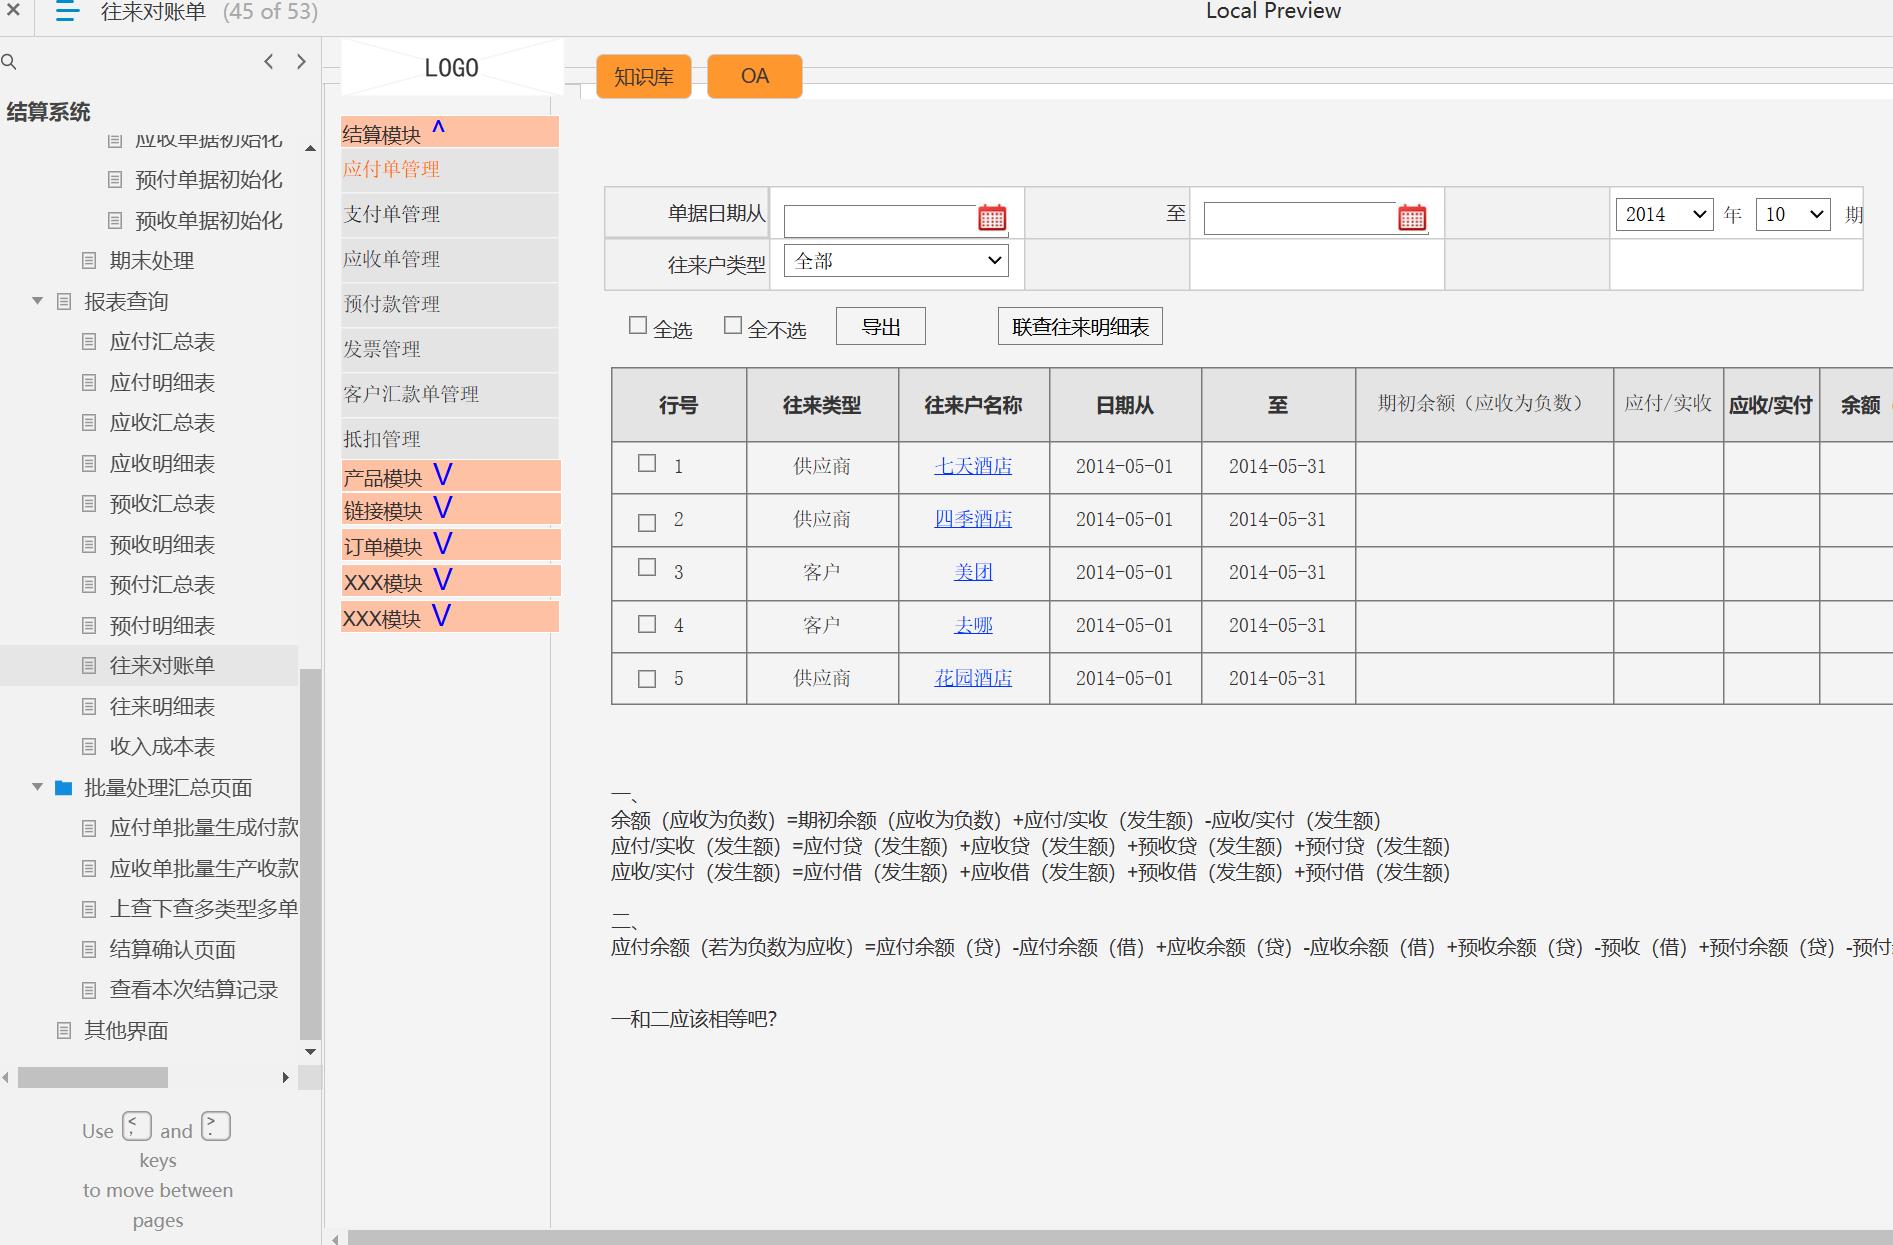This screenshot has width=1893, height=1245.
Task: Open 发票管理 menu item
Action: (449, 349)
